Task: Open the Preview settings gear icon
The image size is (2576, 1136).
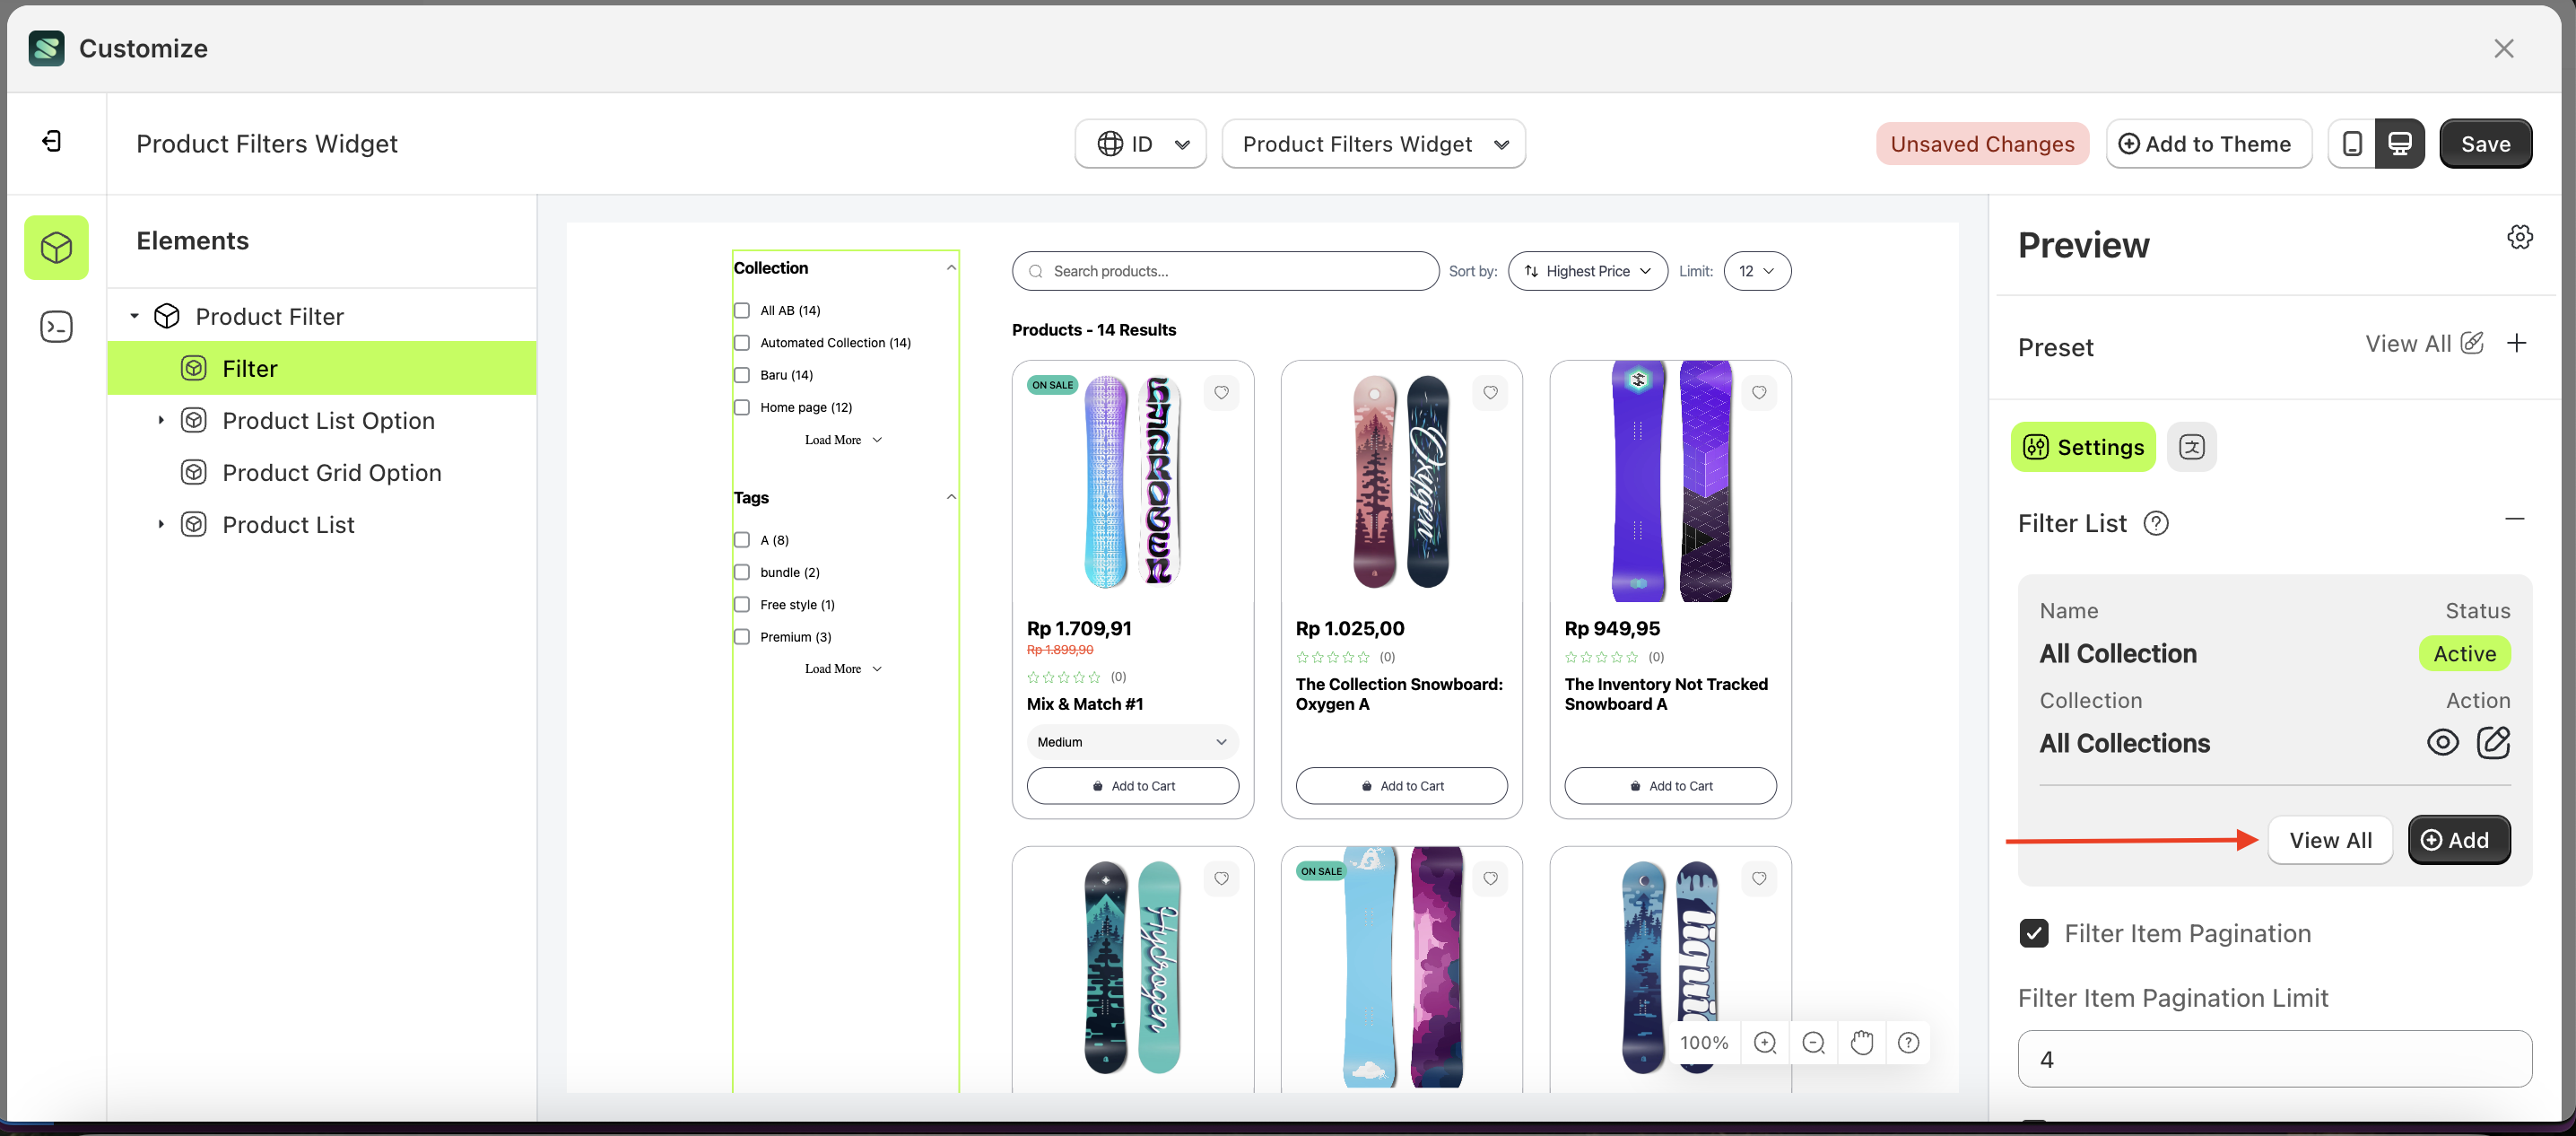Action: click(x=2520, y=236)
